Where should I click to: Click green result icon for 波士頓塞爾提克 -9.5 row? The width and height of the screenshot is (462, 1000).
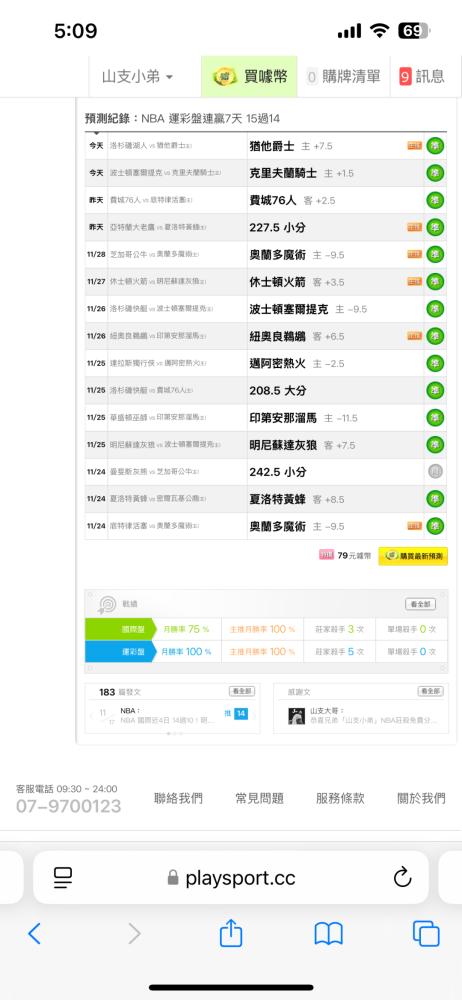(x=435, y=309)
